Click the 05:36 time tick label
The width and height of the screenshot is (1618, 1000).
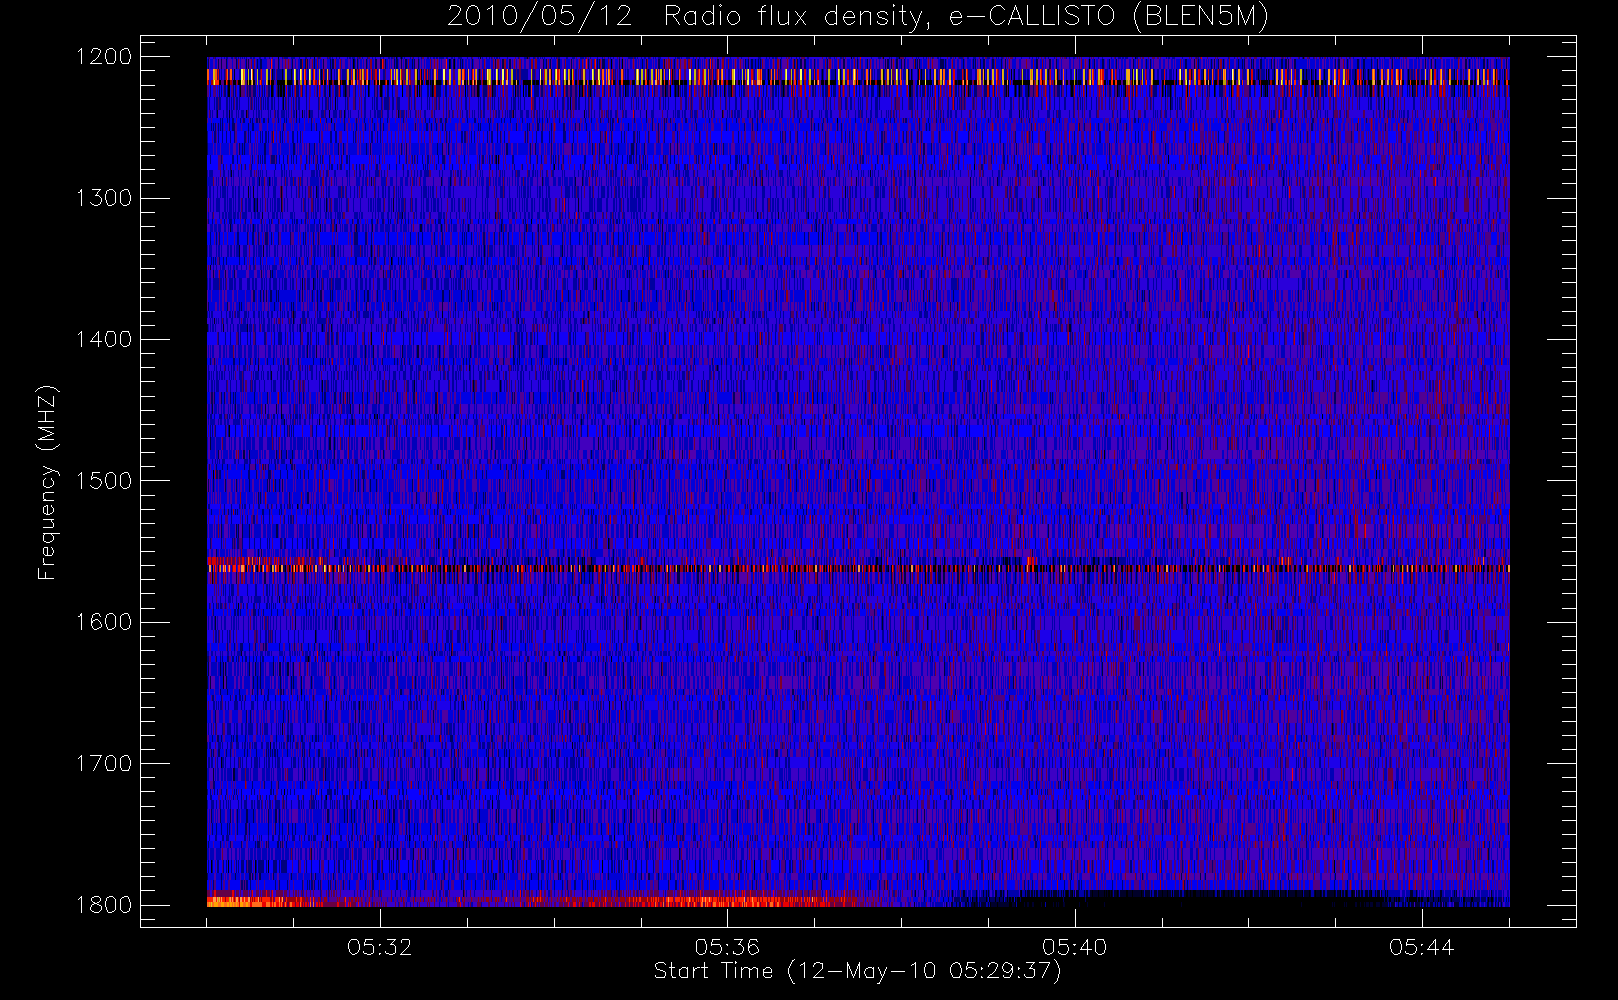tap(727, 947)
